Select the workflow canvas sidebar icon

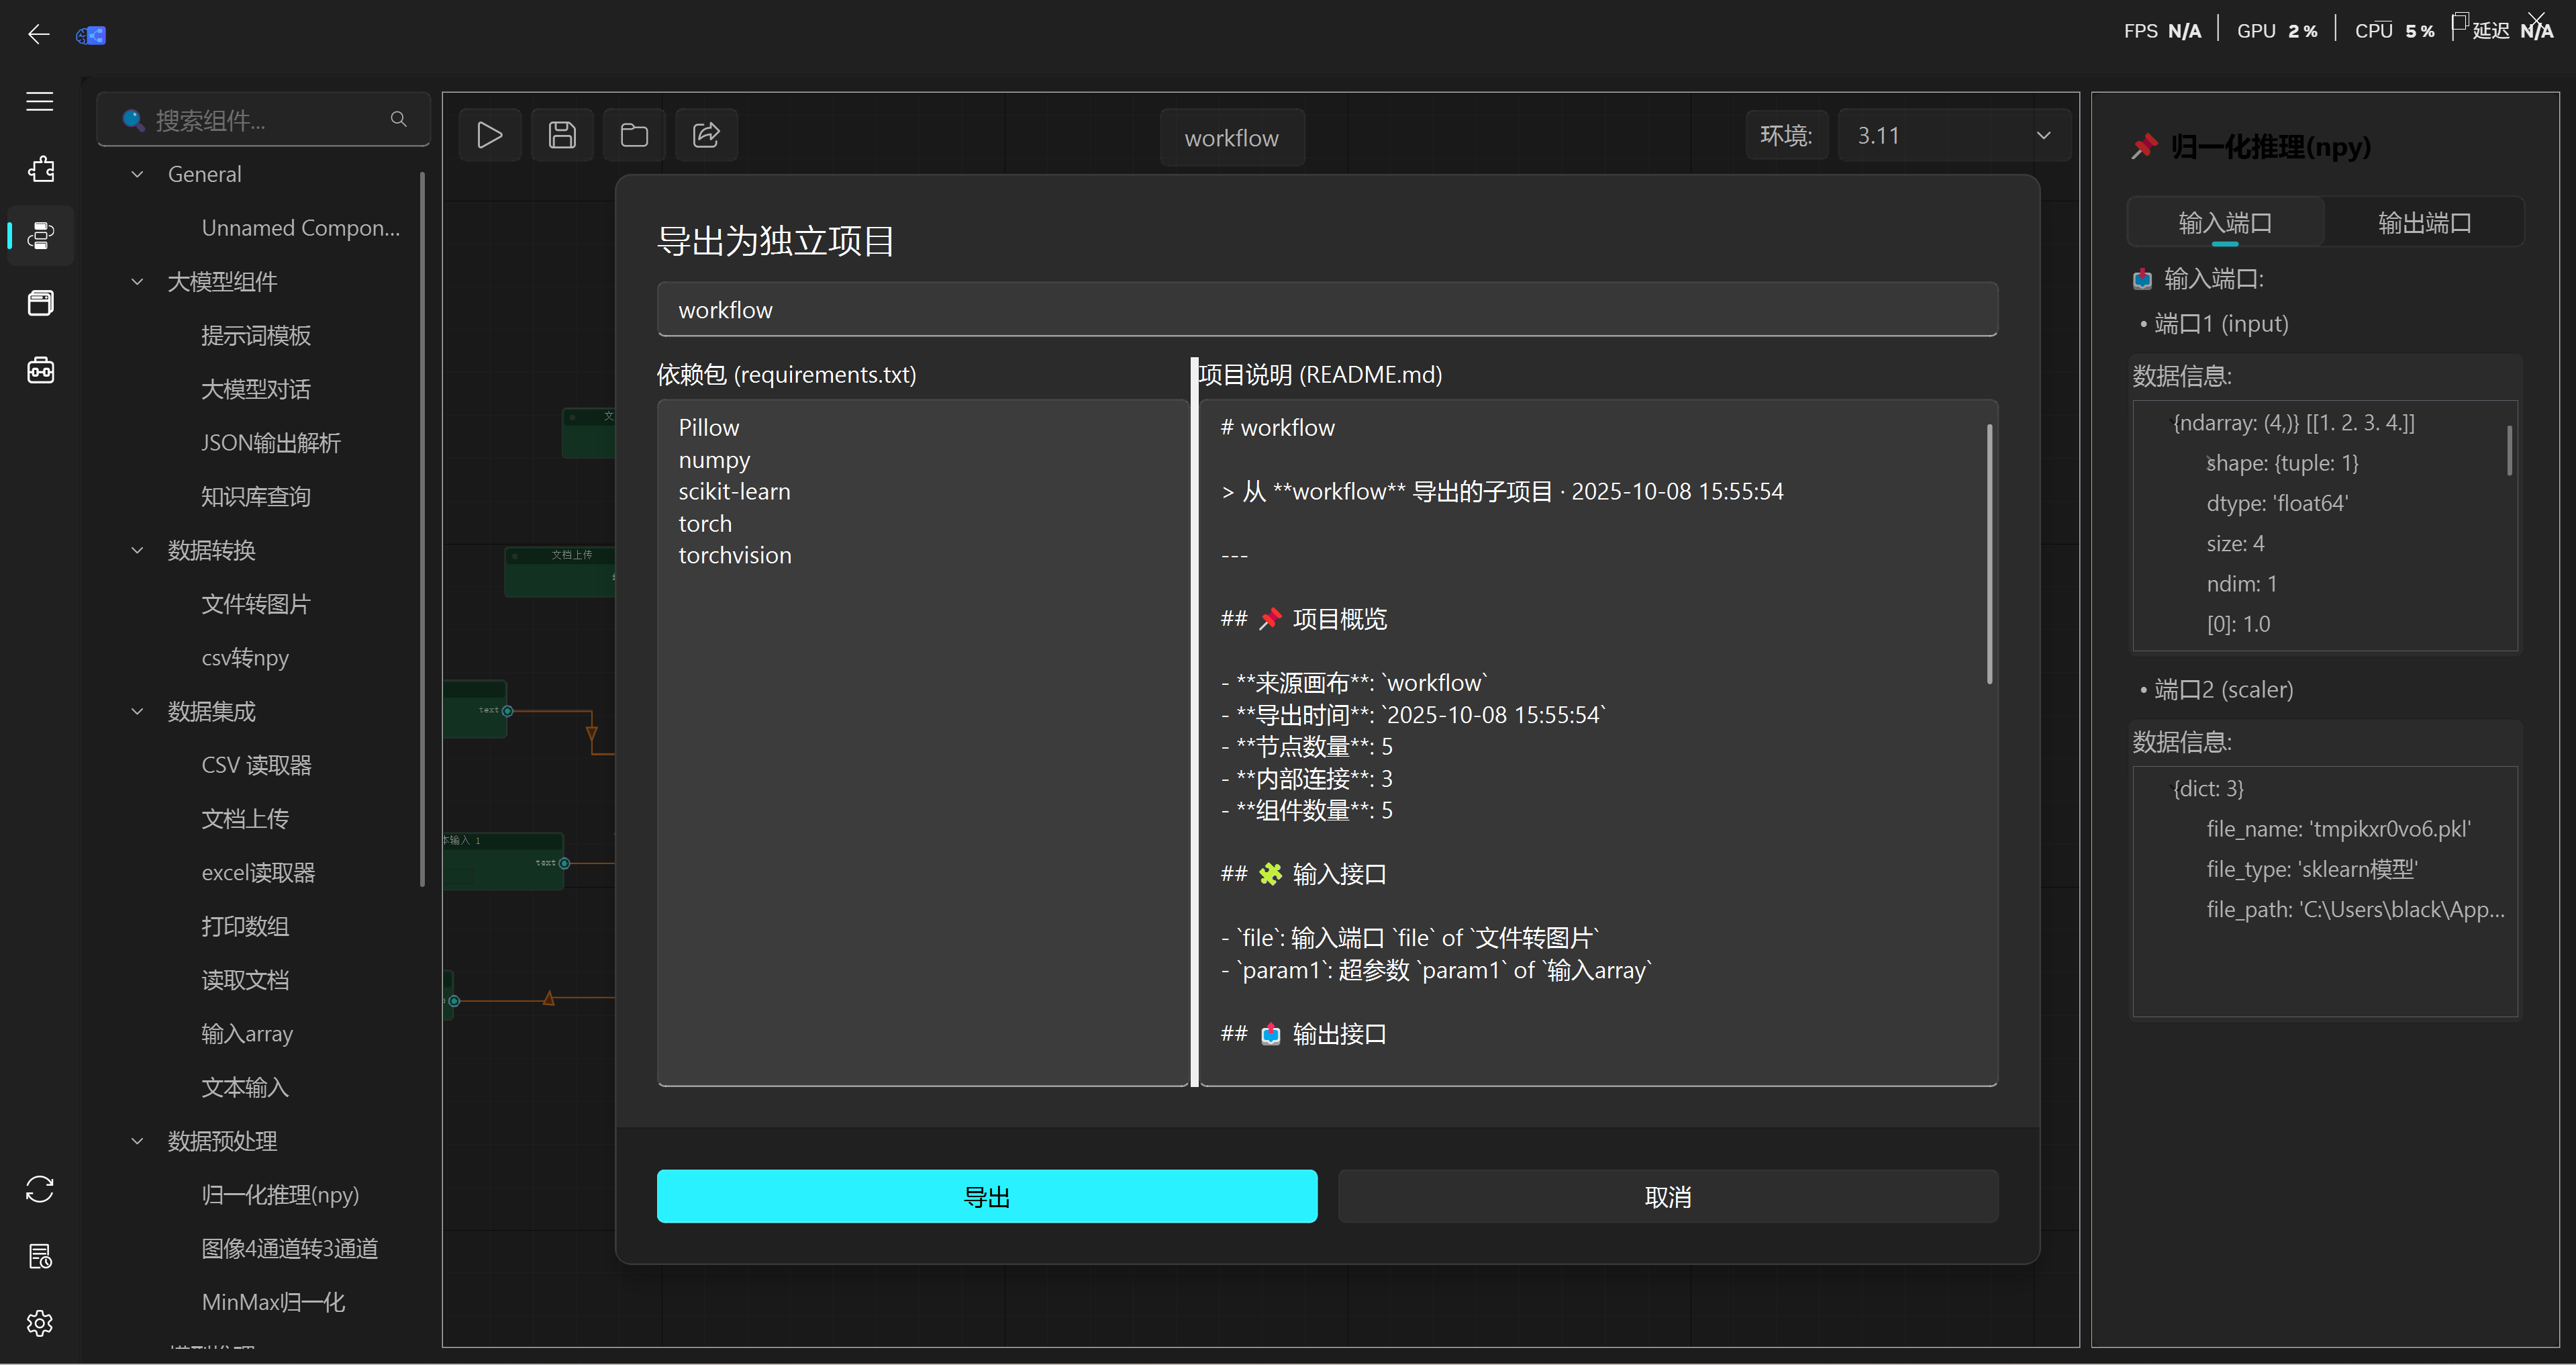40,236
